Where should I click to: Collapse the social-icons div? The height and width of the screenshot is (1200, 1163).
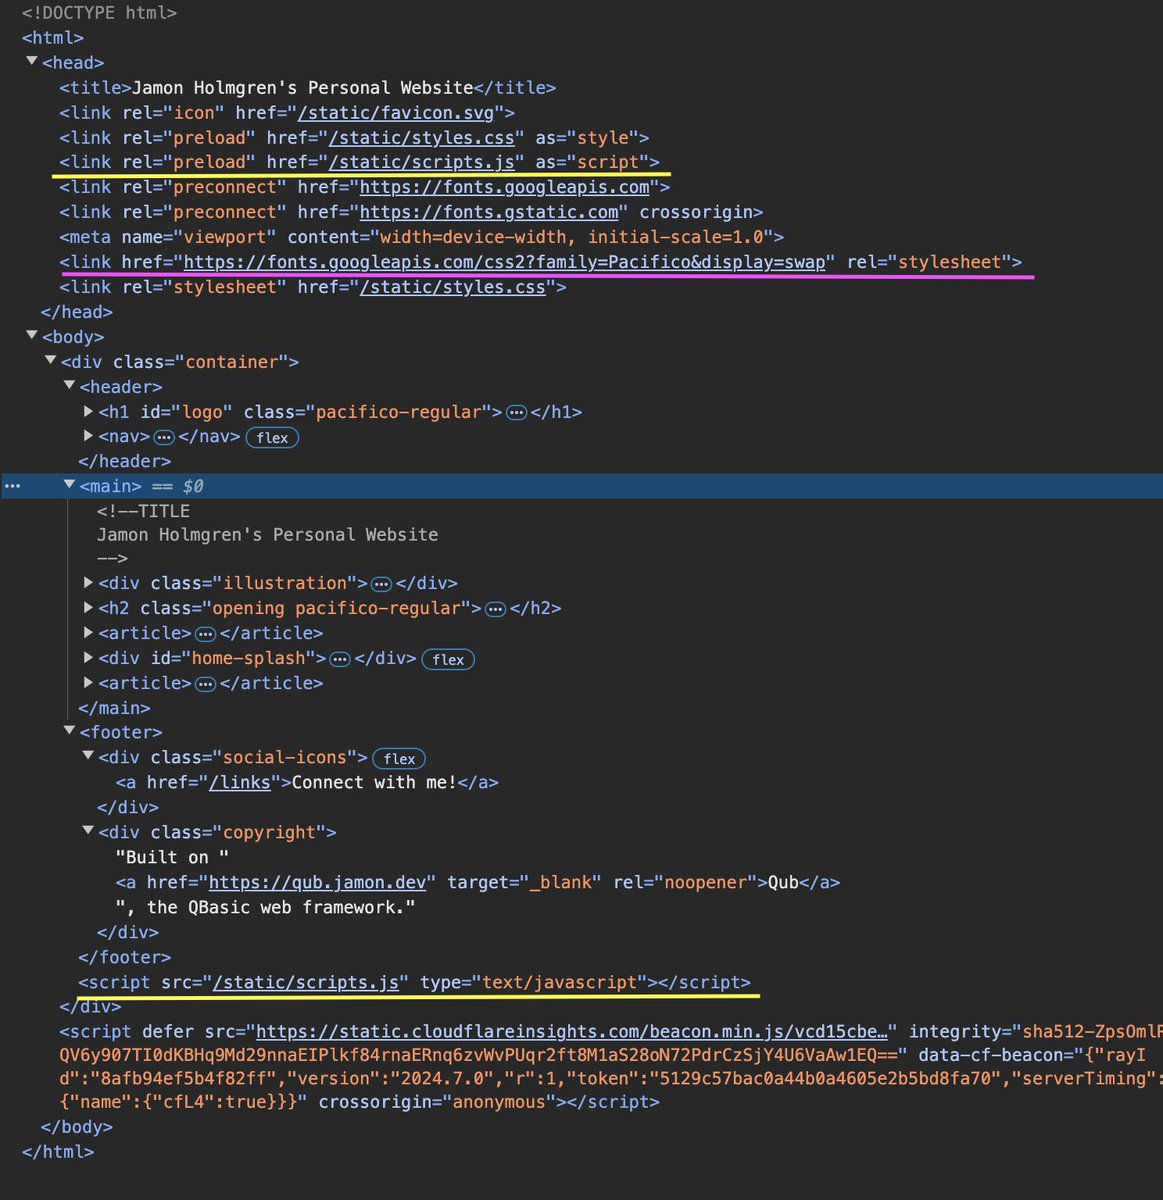click(88, 756)
